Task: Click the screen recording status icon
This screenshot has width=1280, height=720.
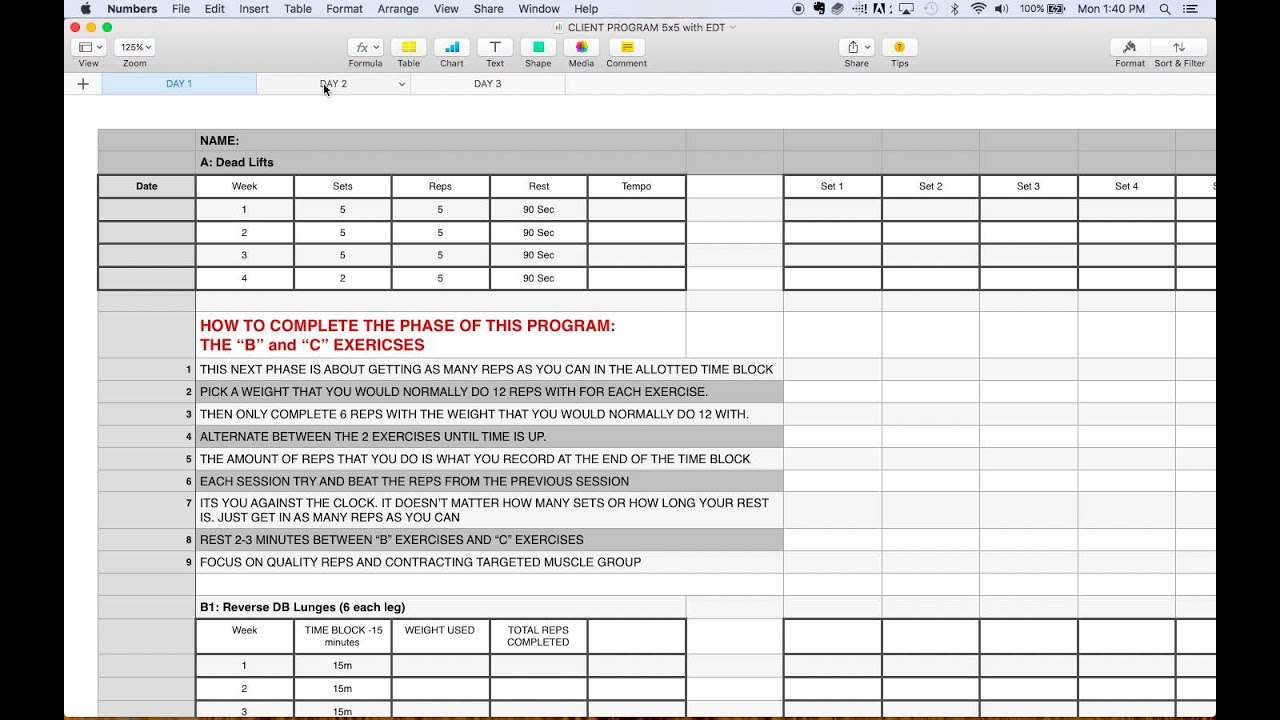Action: tap(798, 9)
